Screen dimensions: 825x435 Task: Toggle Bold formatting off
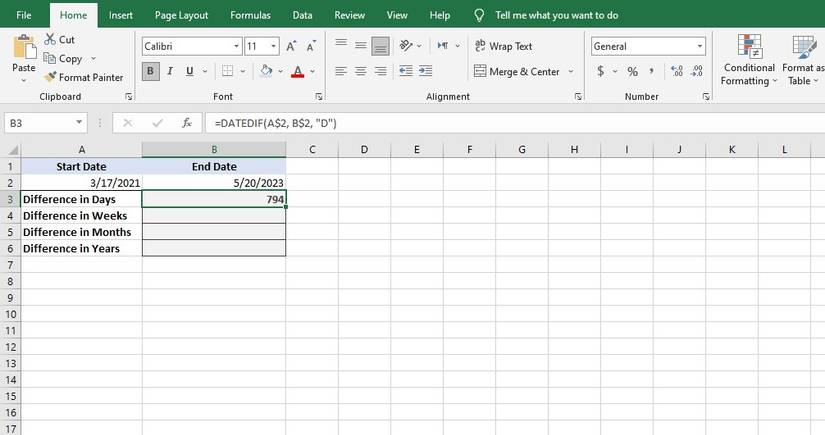point(151,71)
